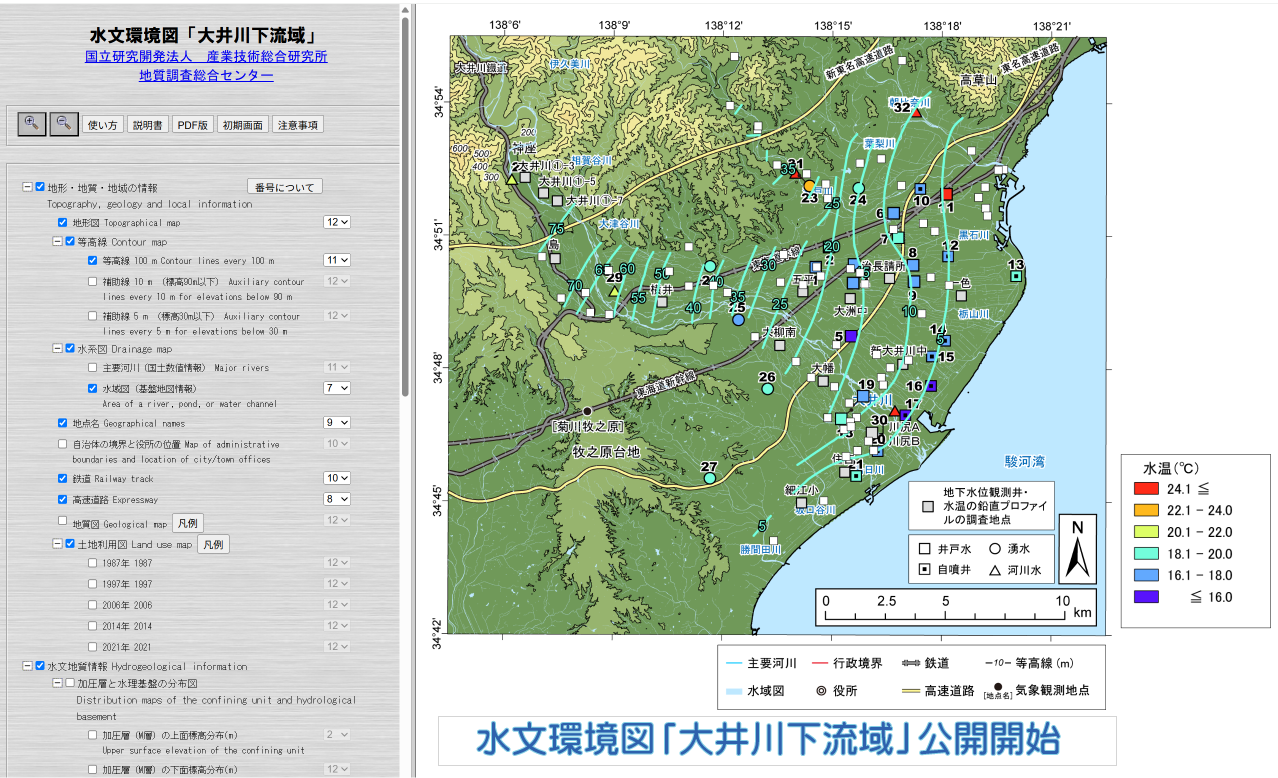
Task: Enable the 加圧層 上面標高分布 layer
Action: point(94,735)
